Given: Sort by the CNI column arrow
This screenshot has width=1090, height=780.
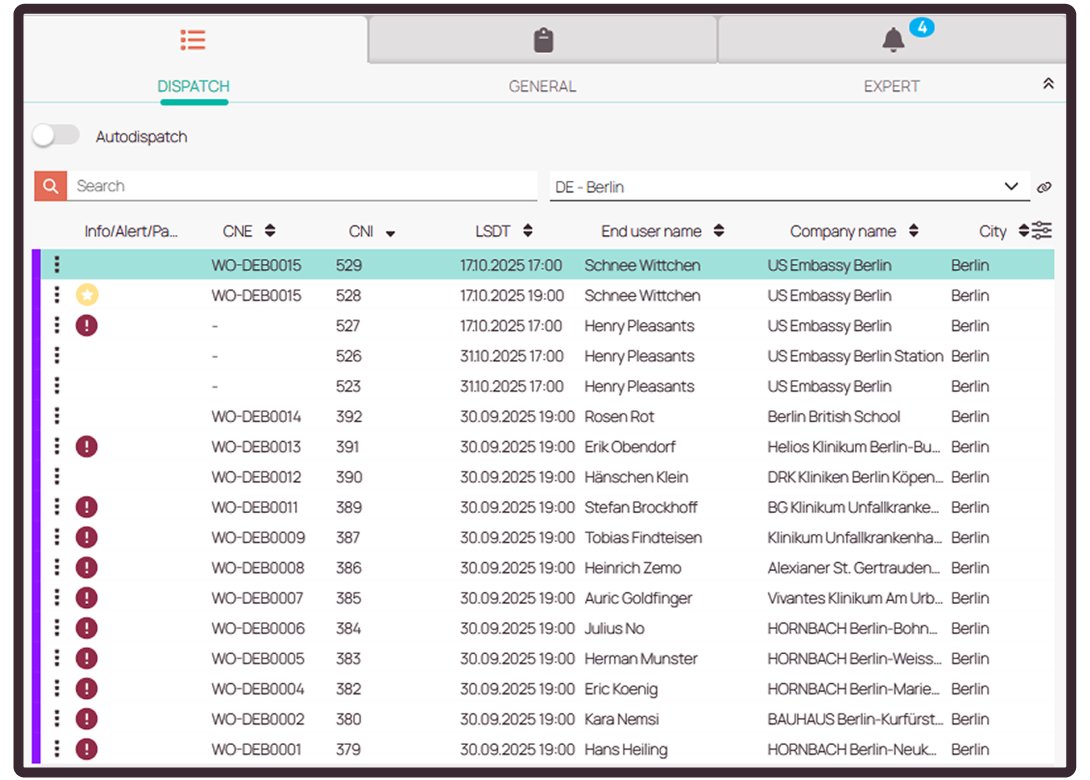Looking at the screenshot, I should (x=390, y=233).
